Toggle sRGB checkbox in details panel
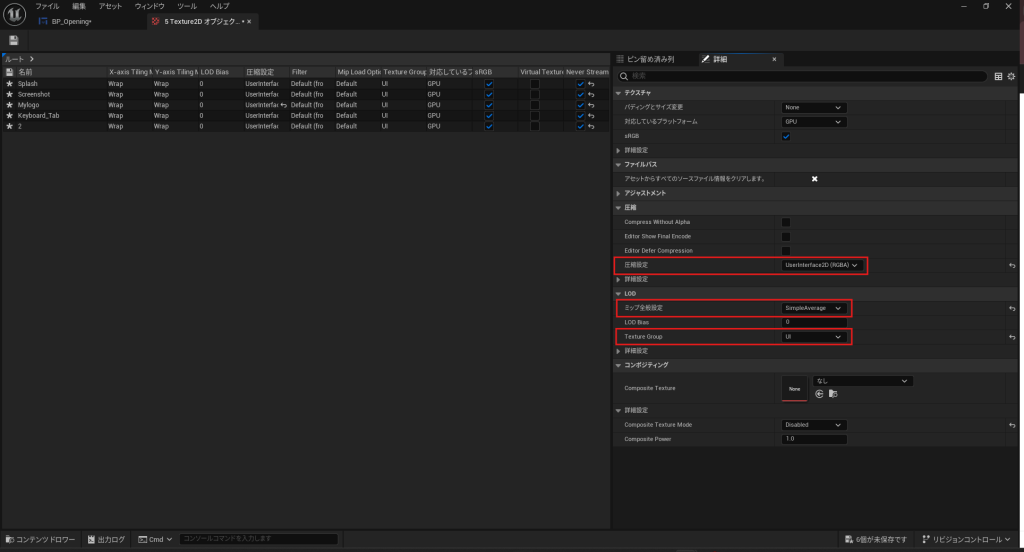The image size is (1024, 552). (x=786, y=136)
